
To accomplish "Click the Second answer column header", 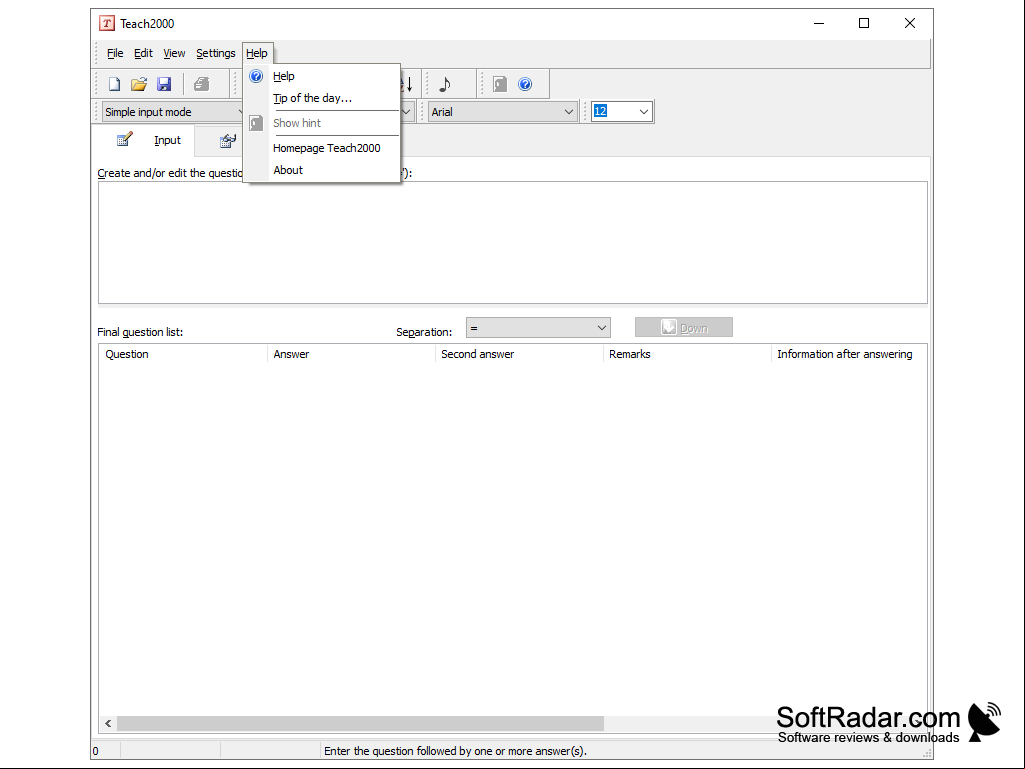I will (519, 354).
